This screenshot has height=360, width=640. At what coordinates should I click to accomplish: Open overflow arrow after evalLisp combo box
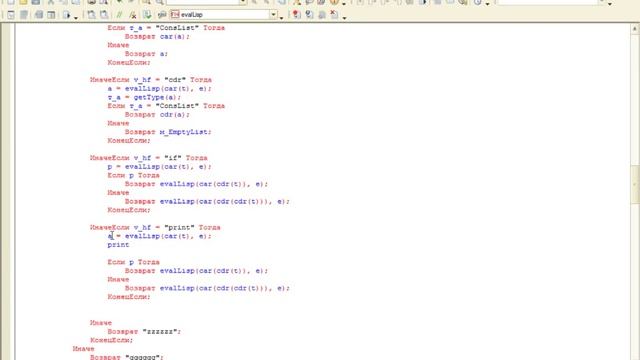tap(282, 18)
